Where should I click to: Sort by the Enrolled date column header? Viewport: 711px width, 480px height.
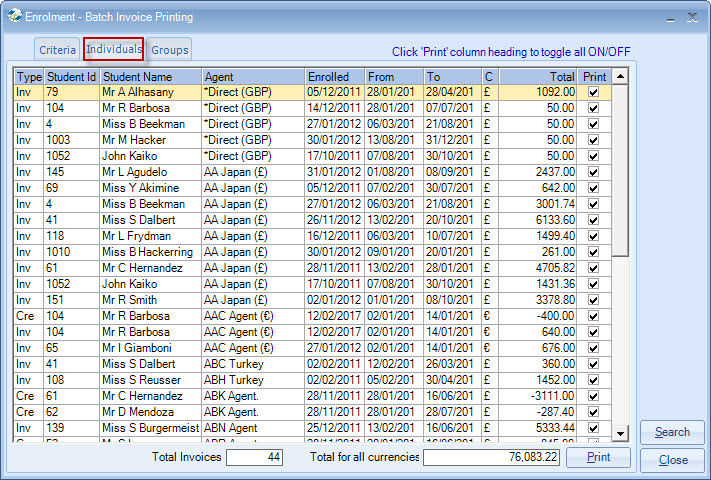334,76
